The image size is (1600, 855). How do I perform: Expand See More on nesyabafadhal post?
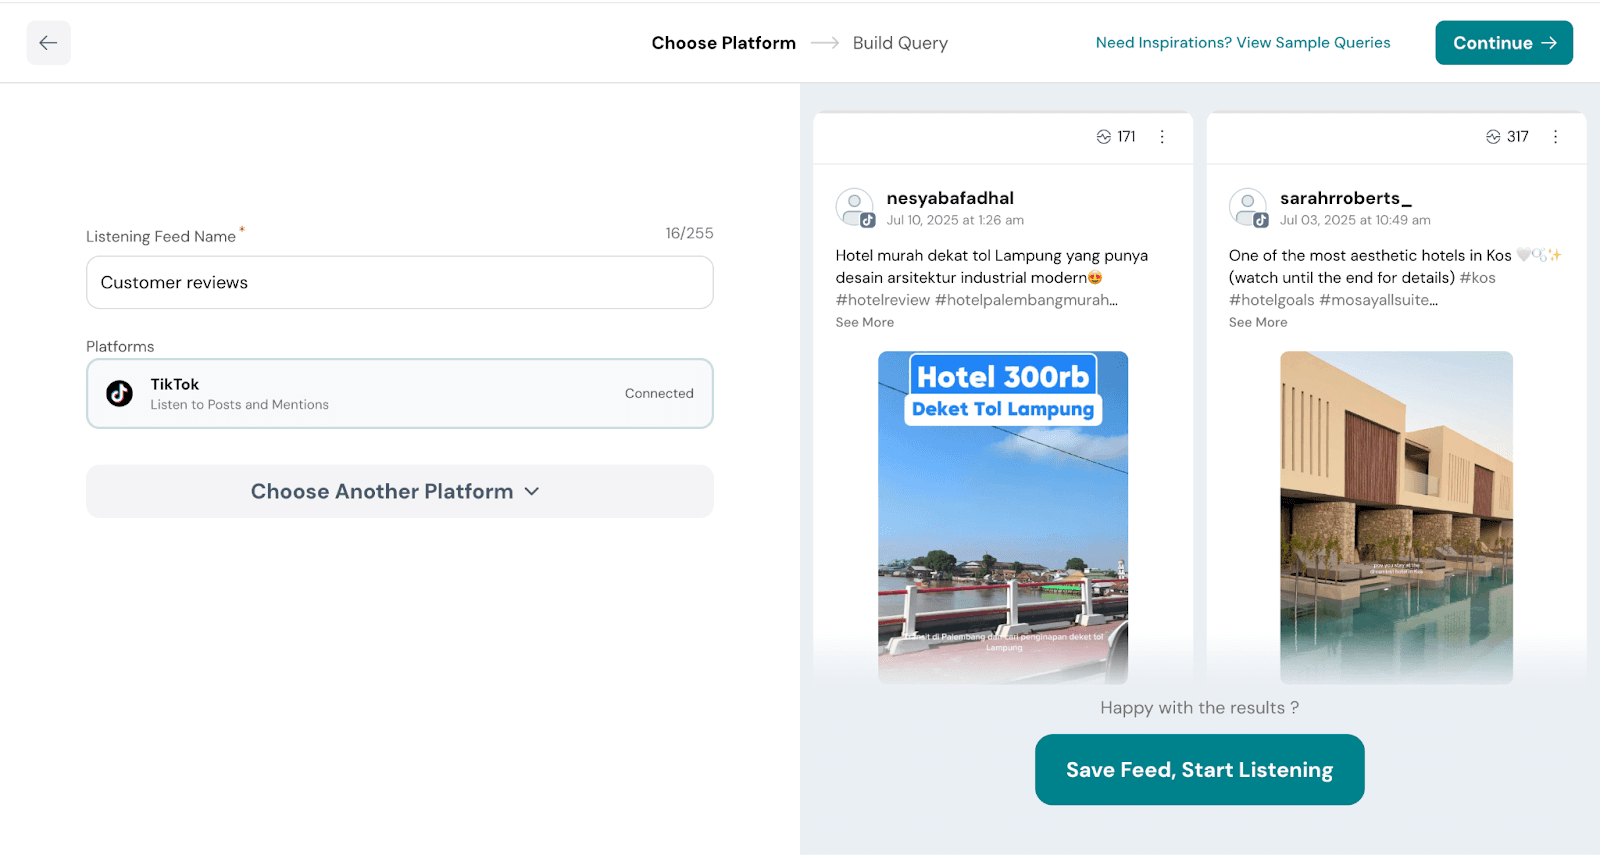(x=865, y=322)
